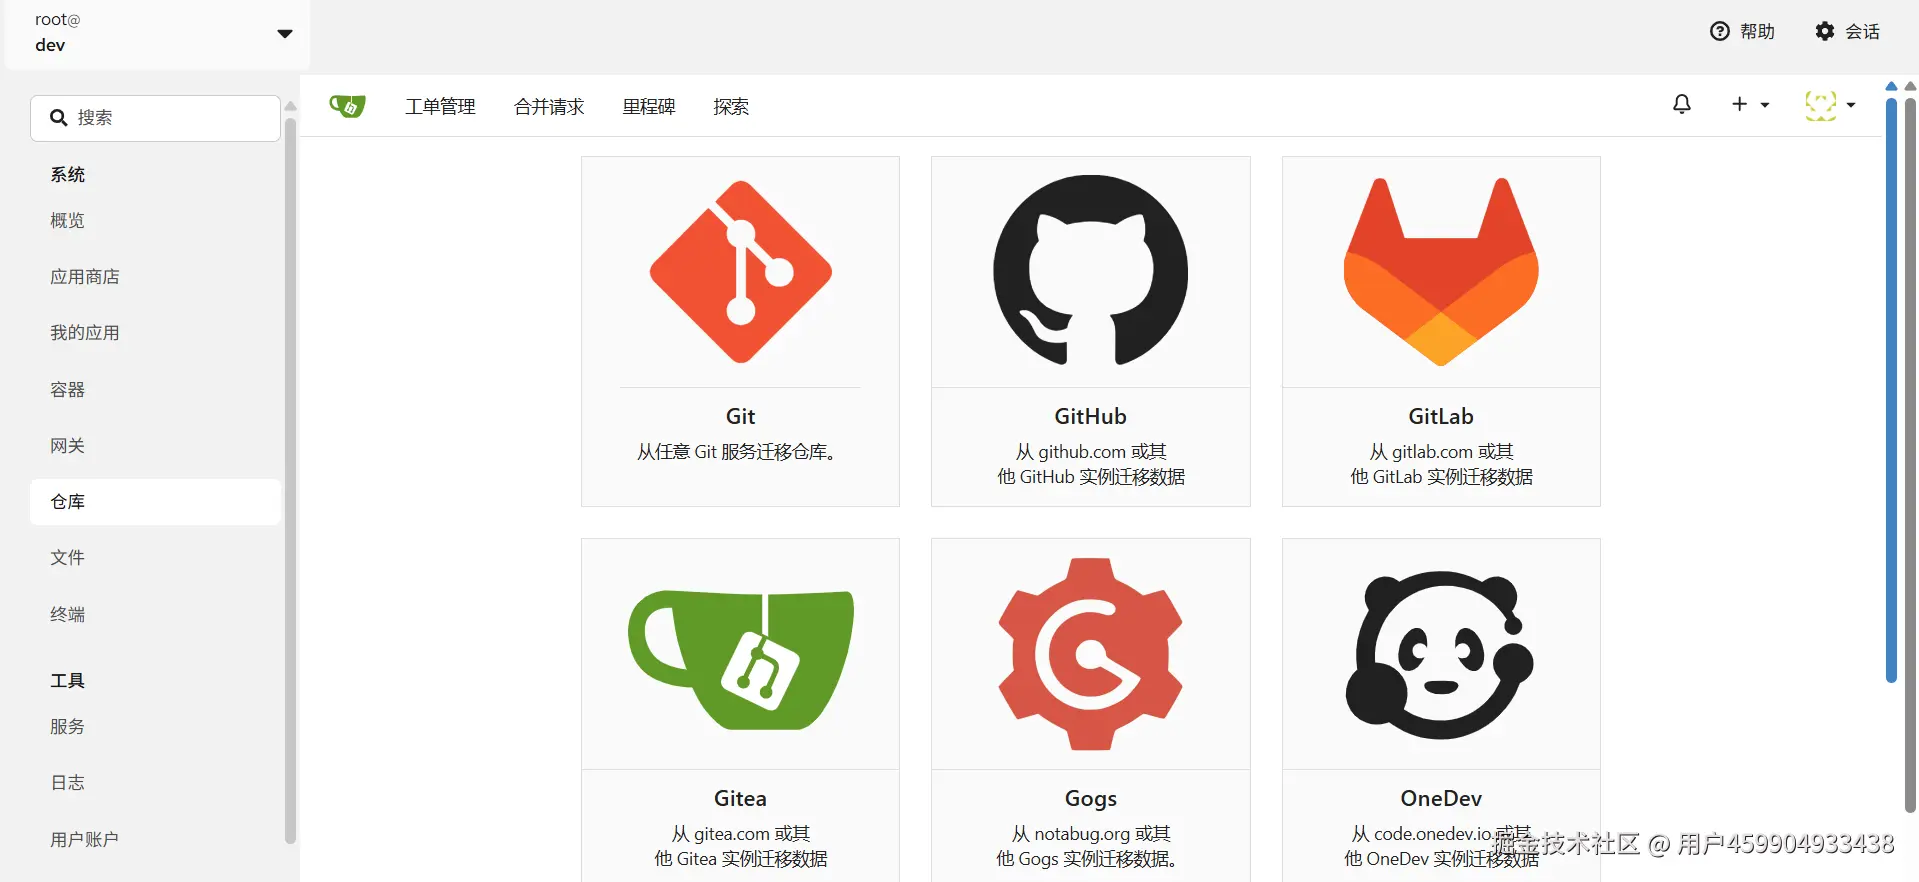Select the Gitea green cup logo
This screenshot has width=1919, height=882.
[x=741, y=659]
